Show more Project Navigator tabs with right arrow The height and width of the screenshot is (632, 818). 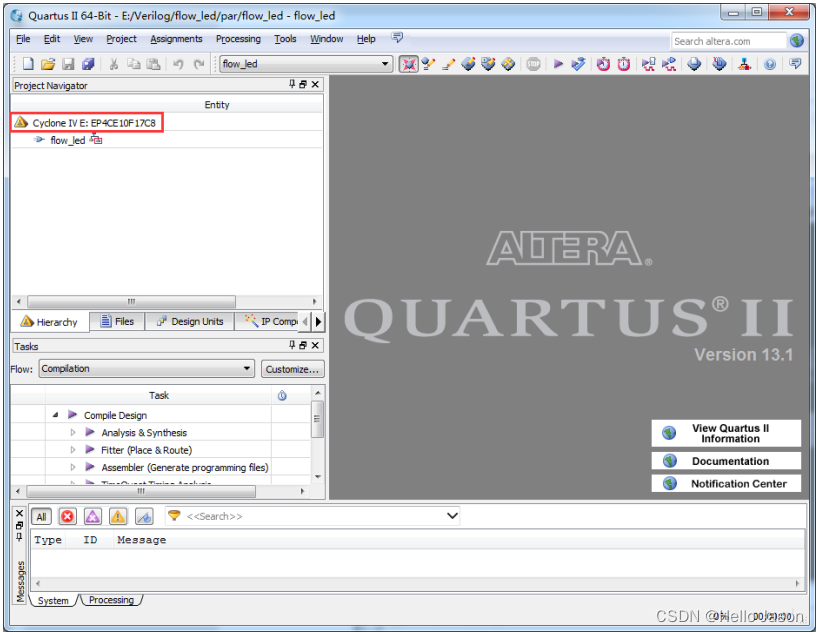click(x=318, y=321)
